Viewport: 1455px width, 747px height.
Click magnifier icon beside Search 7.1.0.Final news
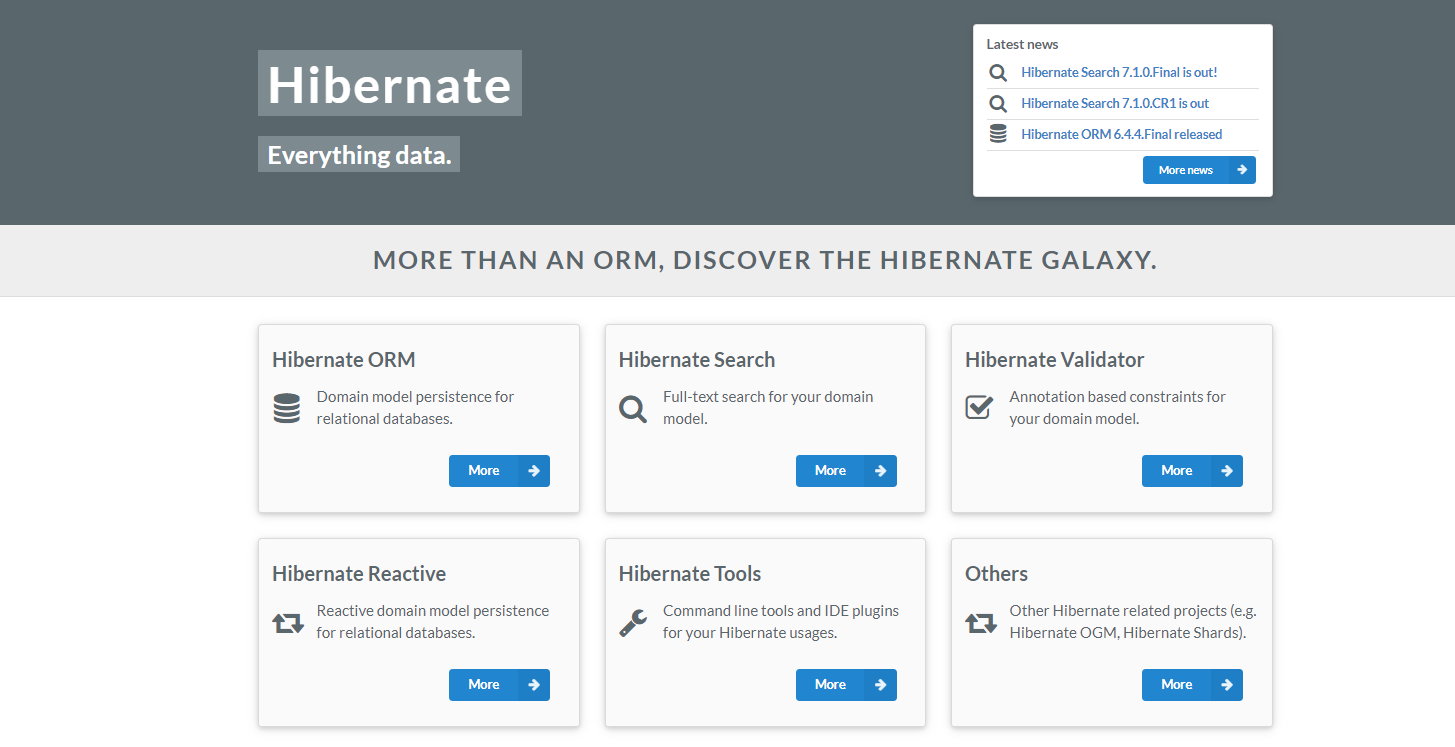tap(998, 73)
